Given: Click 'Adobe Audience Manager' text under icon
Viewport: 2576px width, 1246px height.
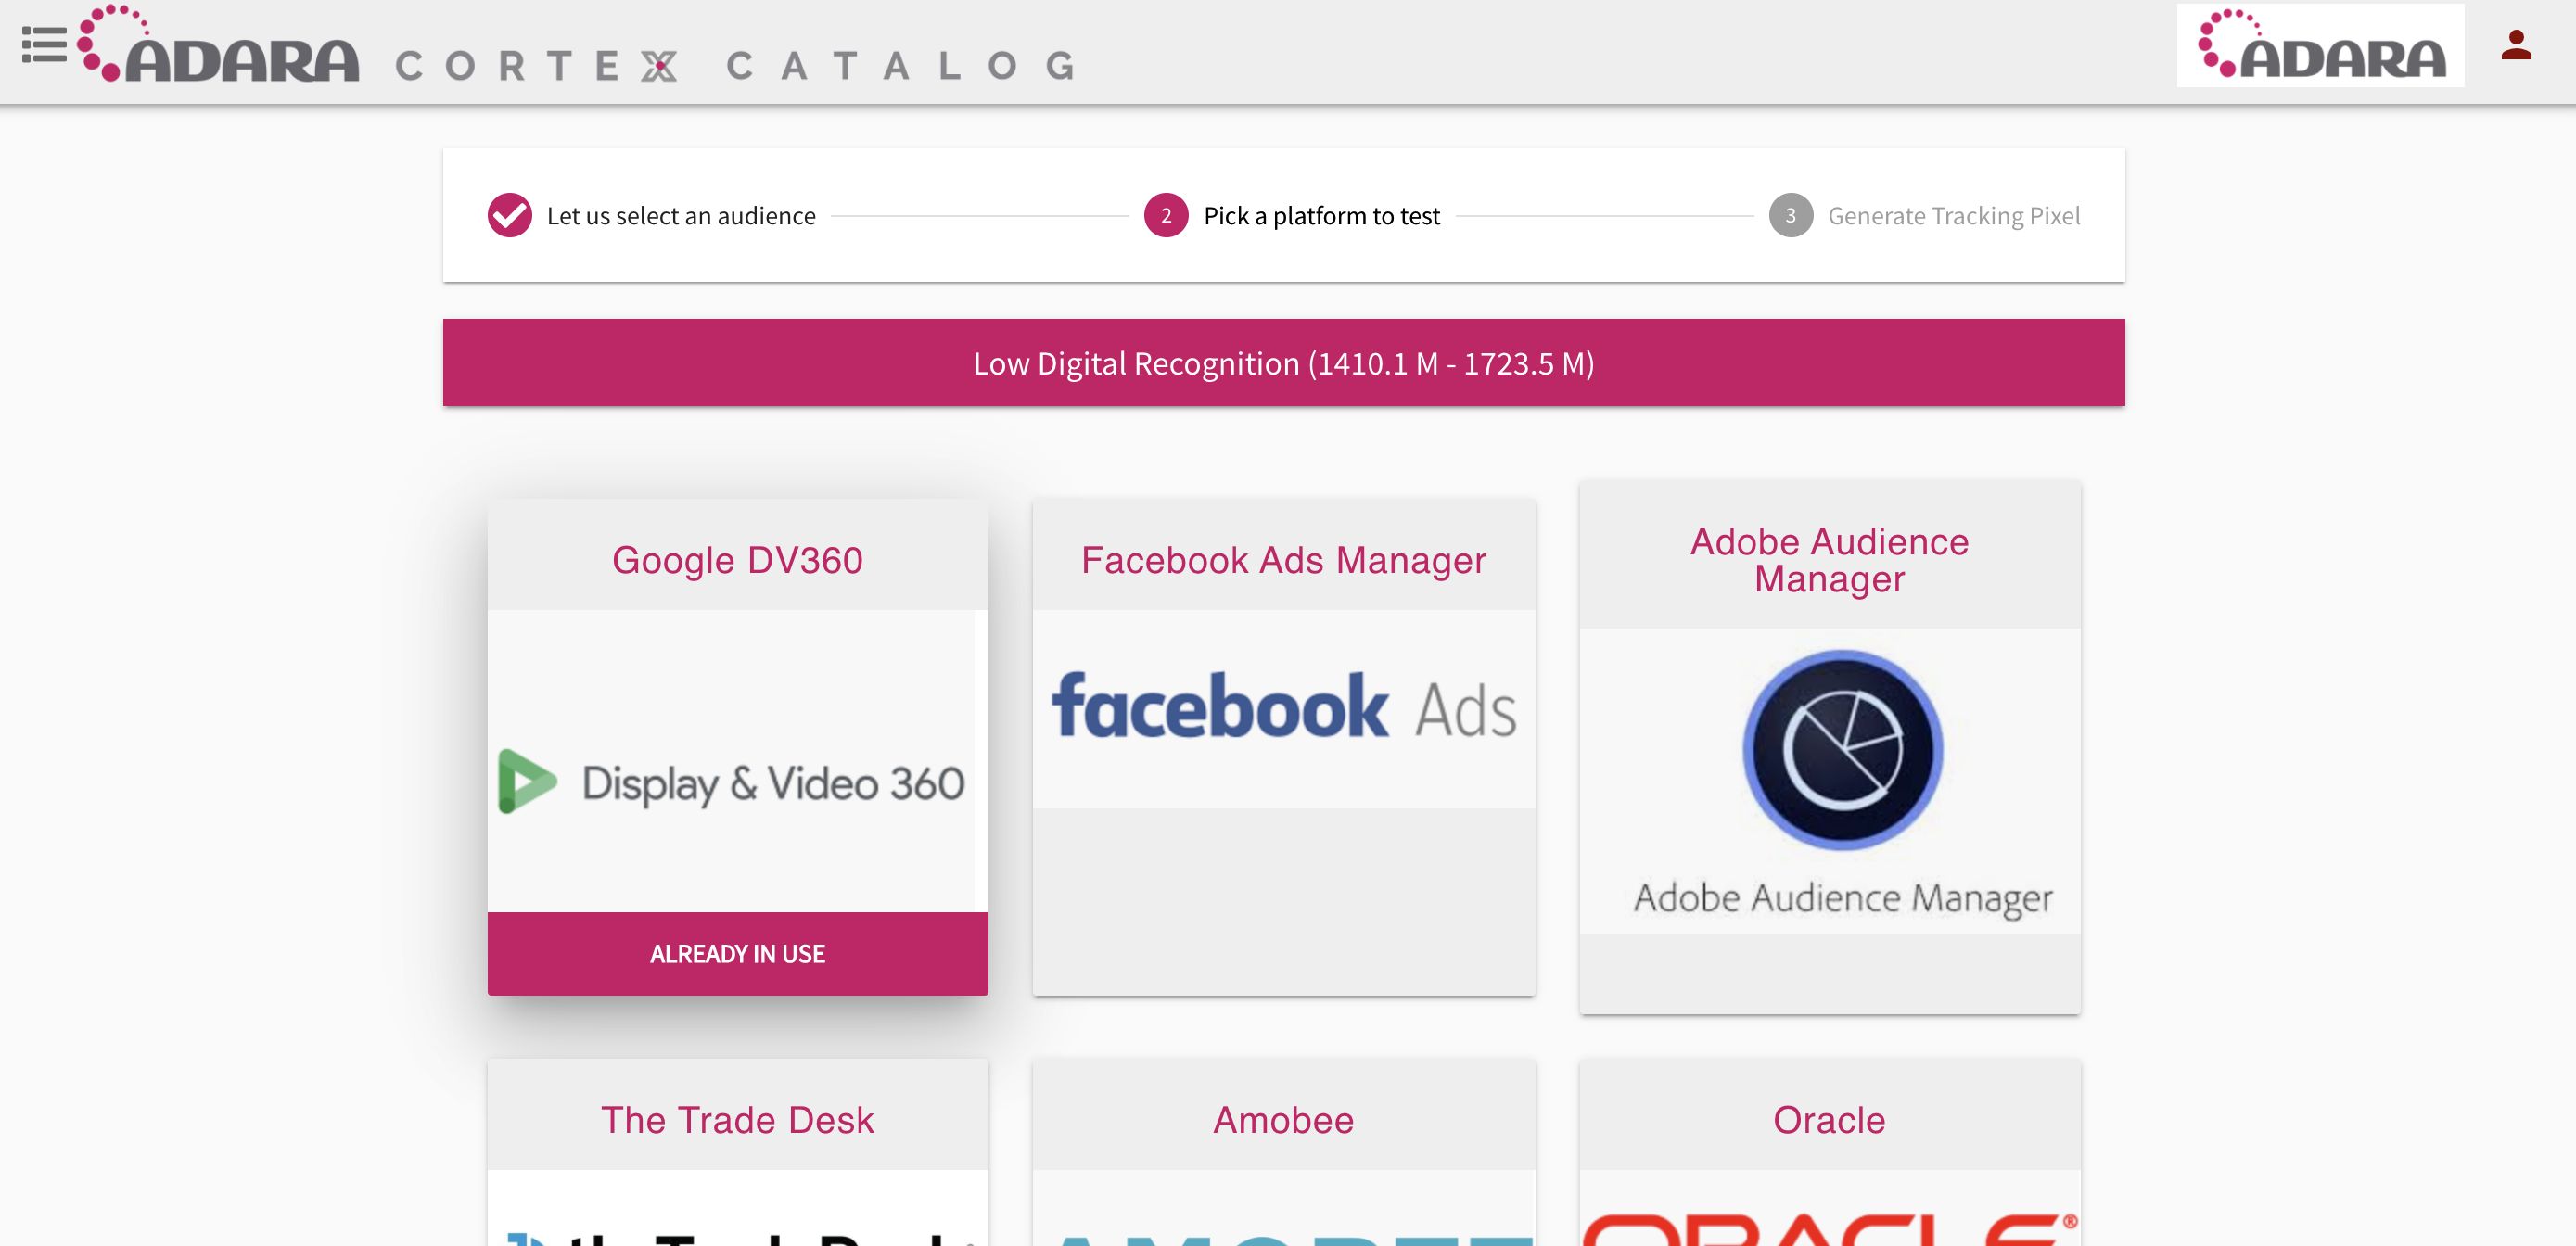Looking at the screenshot, I should tap(1843, 898).
